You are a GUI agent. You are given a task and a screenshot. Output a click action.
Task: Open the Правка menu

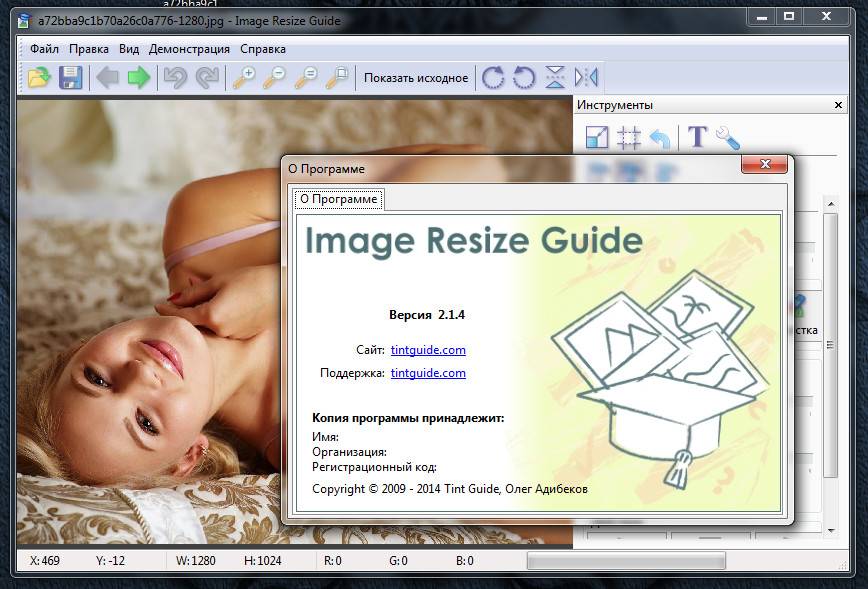tap(89, 49)
